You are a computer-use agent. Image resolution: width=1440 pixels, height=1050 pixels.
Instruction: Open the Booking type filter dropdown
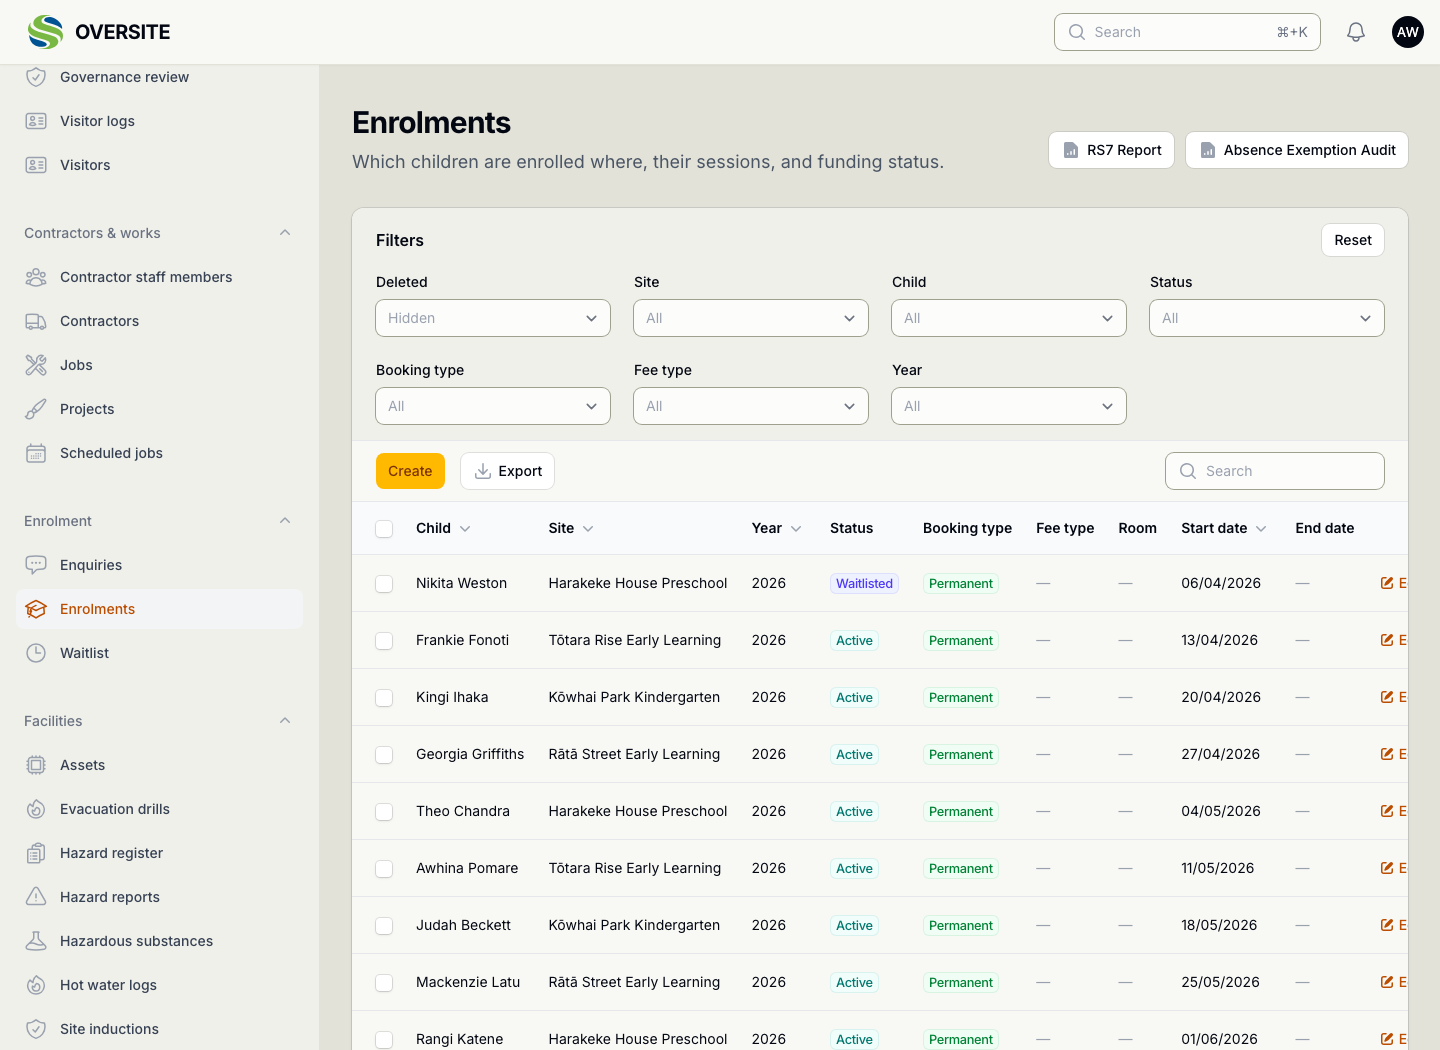(x=493, y=406)
